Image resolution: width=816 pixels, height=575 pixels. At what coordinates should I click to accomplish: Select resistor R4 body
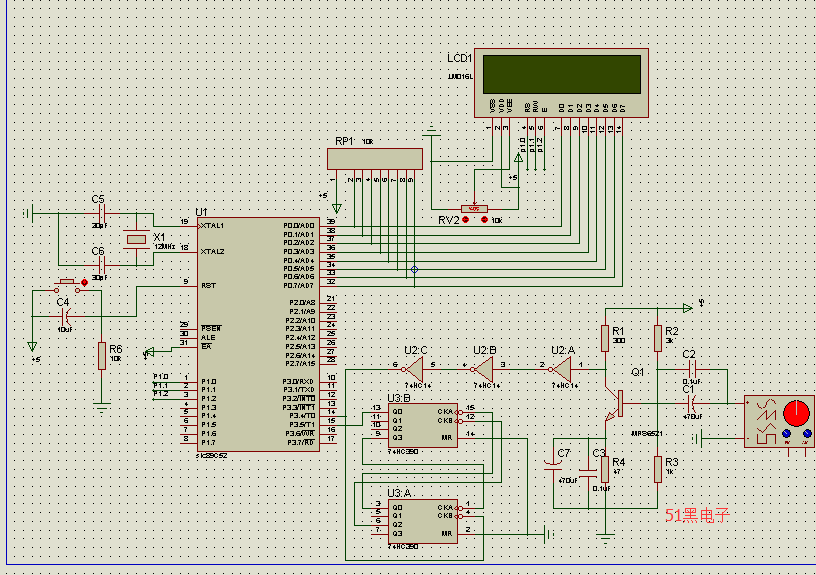[x=605, y=469]
